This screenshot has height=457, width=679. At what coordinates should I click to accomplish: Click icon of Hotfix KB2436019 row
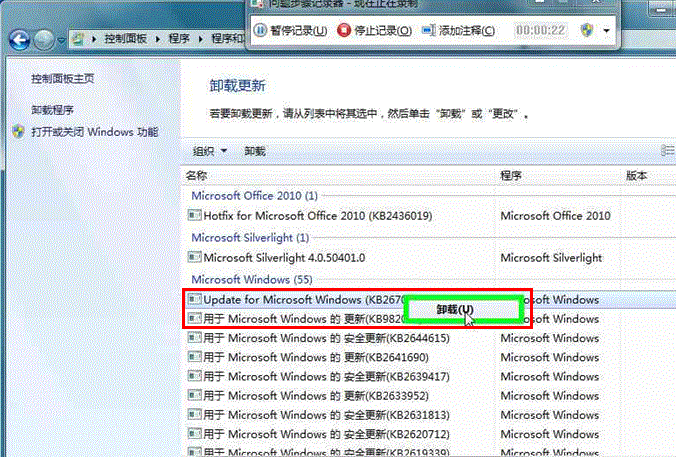[x=194, y=215]
